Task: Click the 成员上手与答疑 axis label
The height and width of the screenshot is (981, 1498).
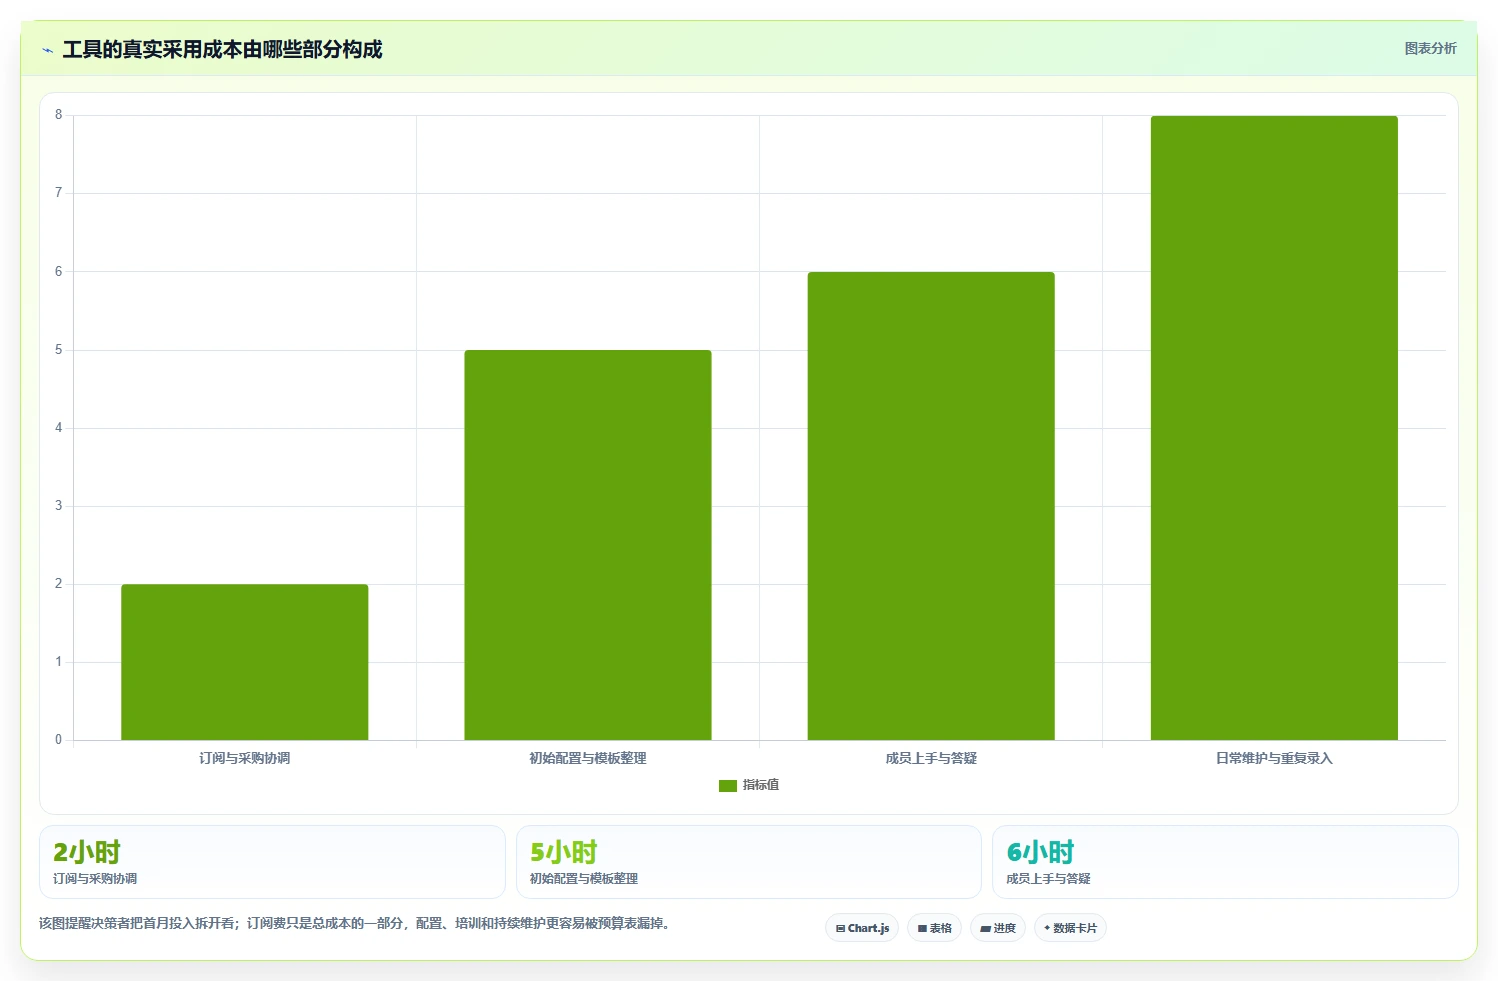Action: (x=931, y=758)
